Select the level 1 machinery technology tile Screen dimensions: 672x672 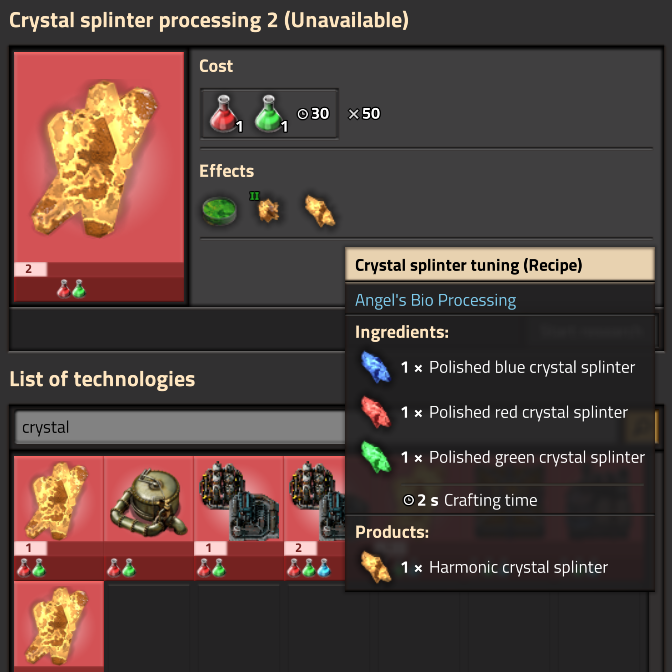tap(239, 518)
